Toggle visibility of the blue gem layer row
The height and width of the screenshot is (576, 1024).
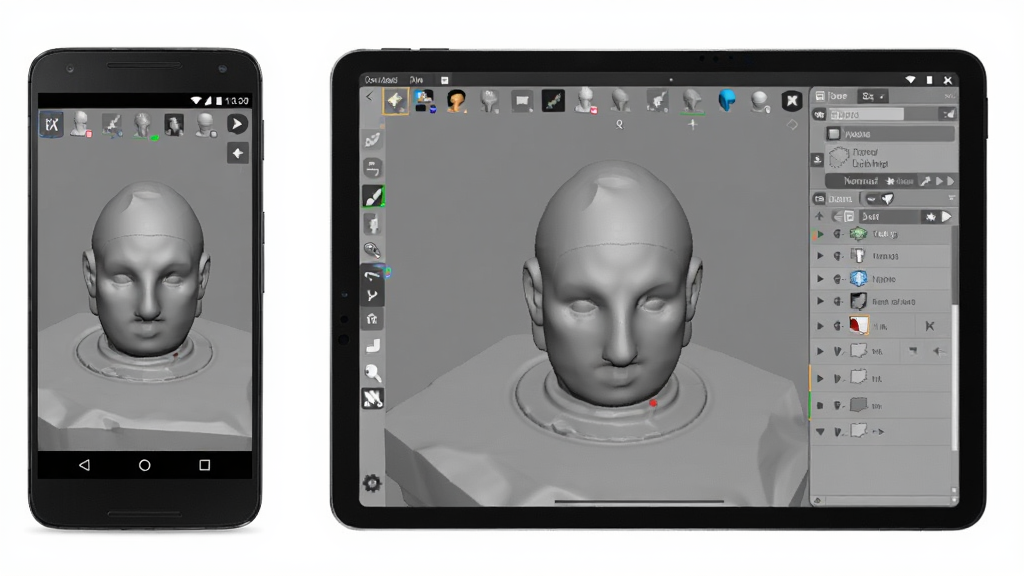838,279
